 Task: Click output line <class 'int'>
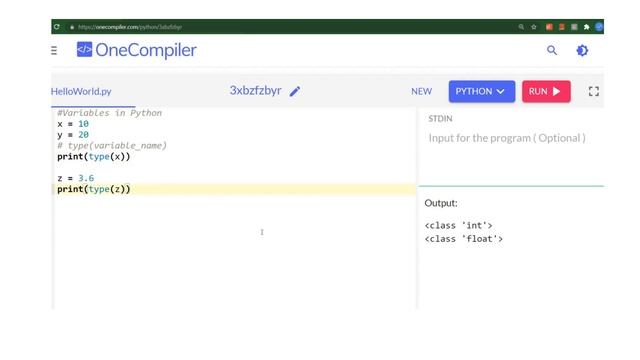click(x=458, y=225)
